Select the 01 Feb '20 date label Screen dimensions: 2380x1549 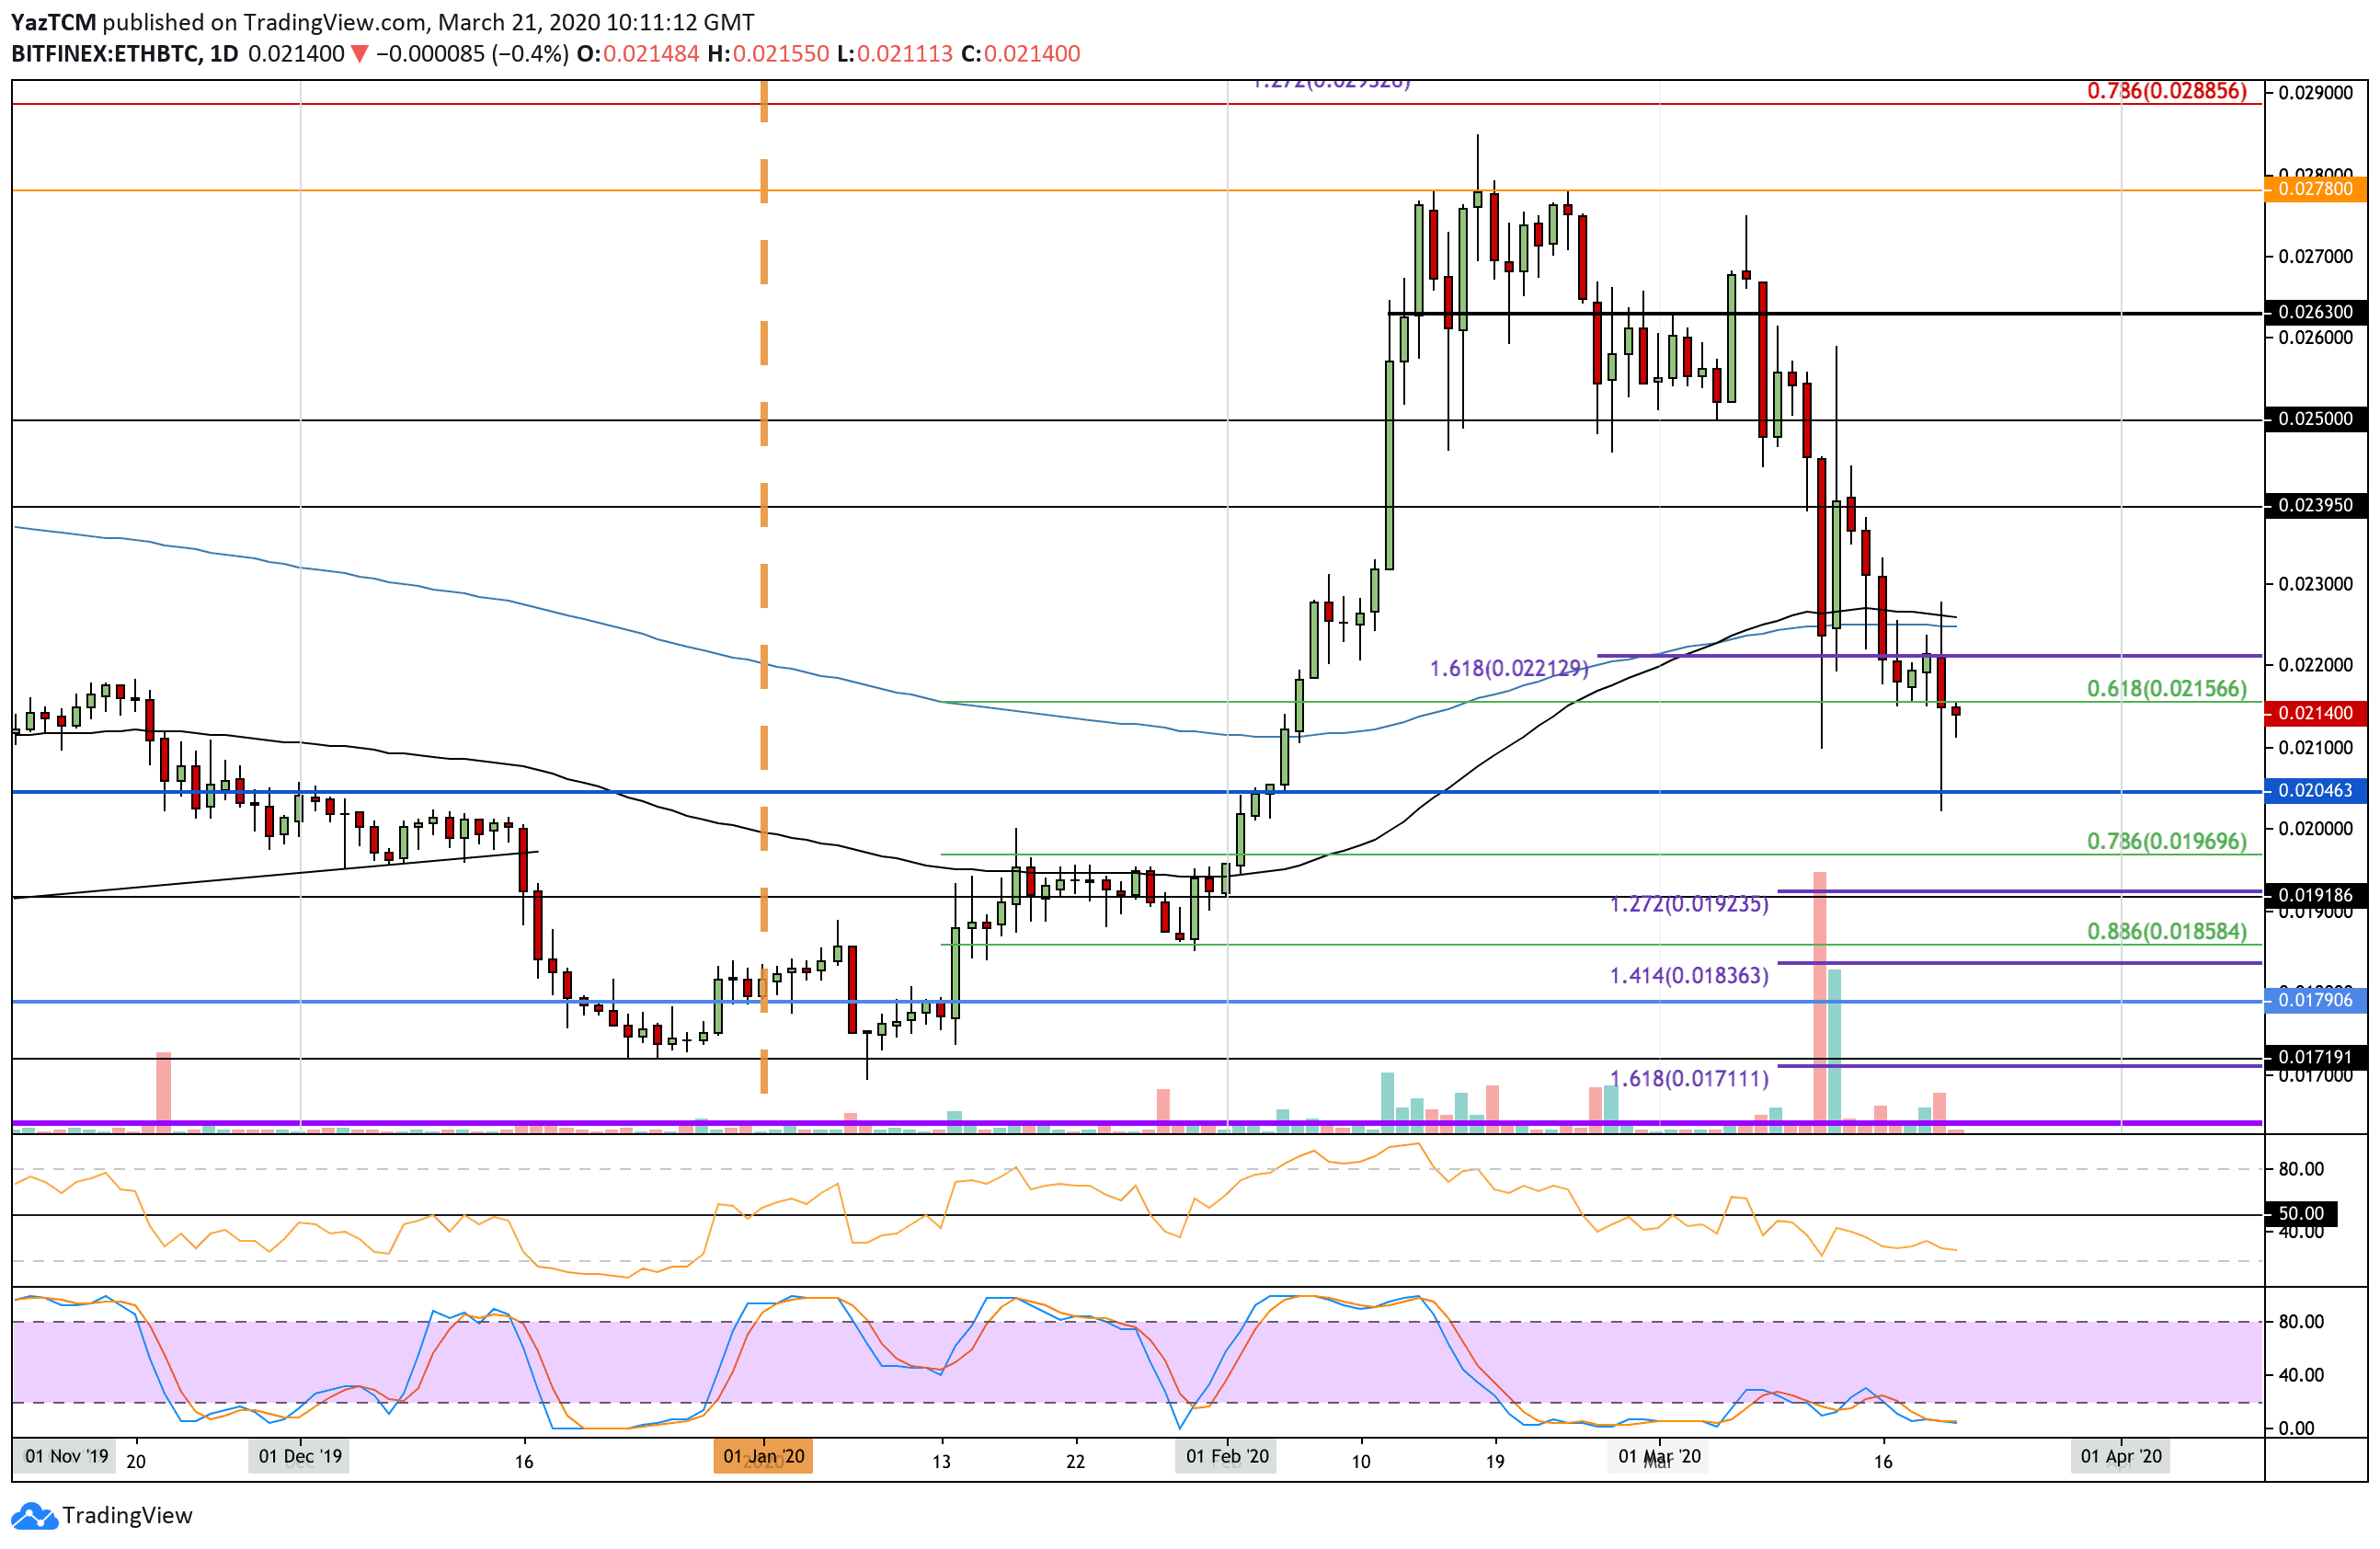click(x=1228, y=1457)
